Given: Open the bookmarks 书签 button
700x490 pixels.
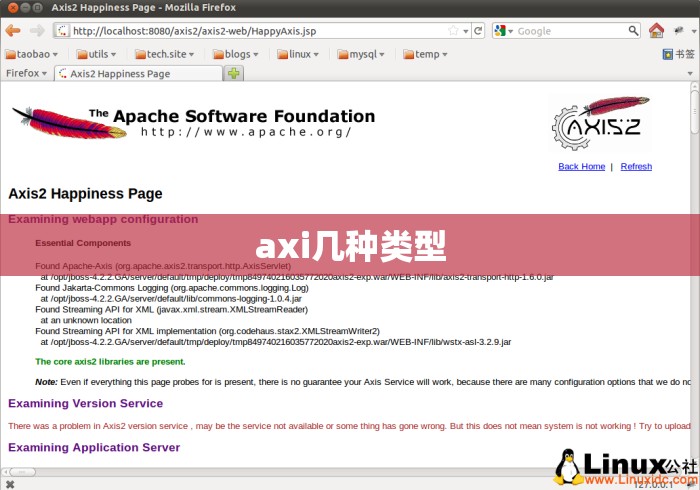Looking at the screenshot, I should tap(679, 54).
